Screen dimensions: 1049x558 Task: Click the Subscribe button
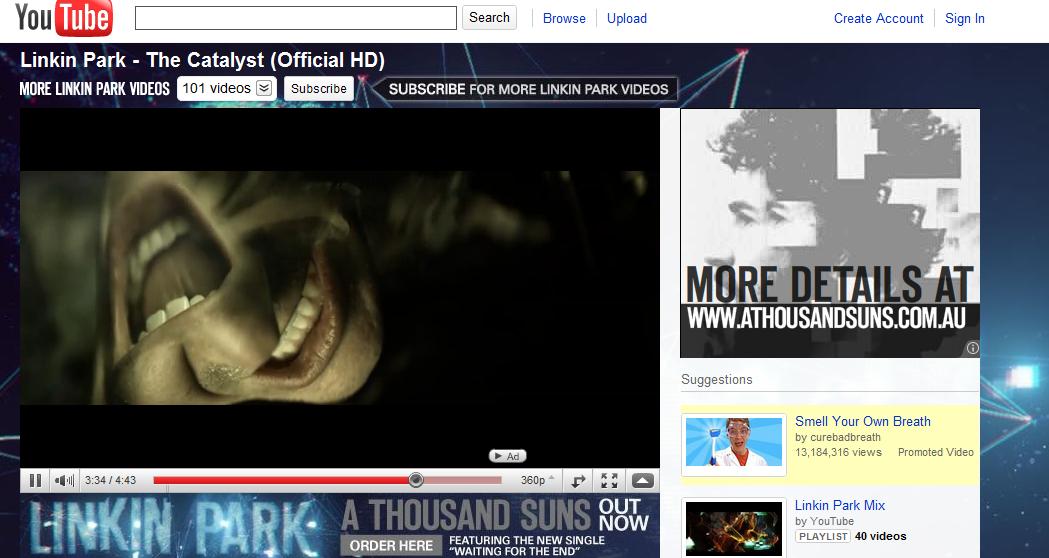pyautogui.click(x=318, y=88)
